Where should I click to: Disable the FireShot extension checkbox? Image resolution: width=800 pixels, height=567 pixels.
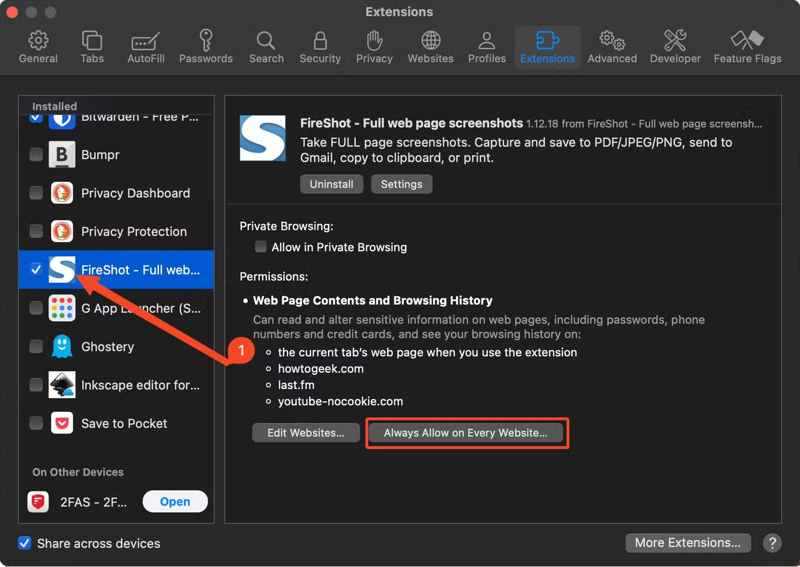click(36, 270)
